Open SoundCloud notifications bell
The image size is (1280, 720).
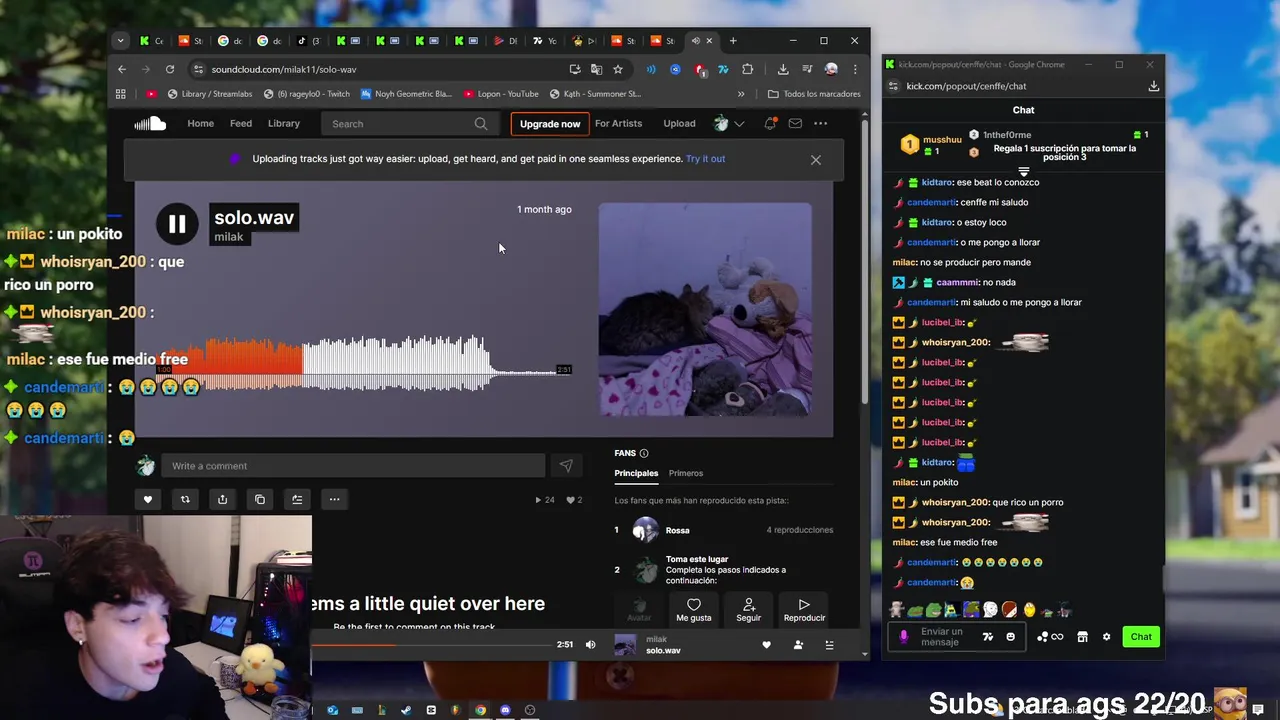tap(770, 123)
